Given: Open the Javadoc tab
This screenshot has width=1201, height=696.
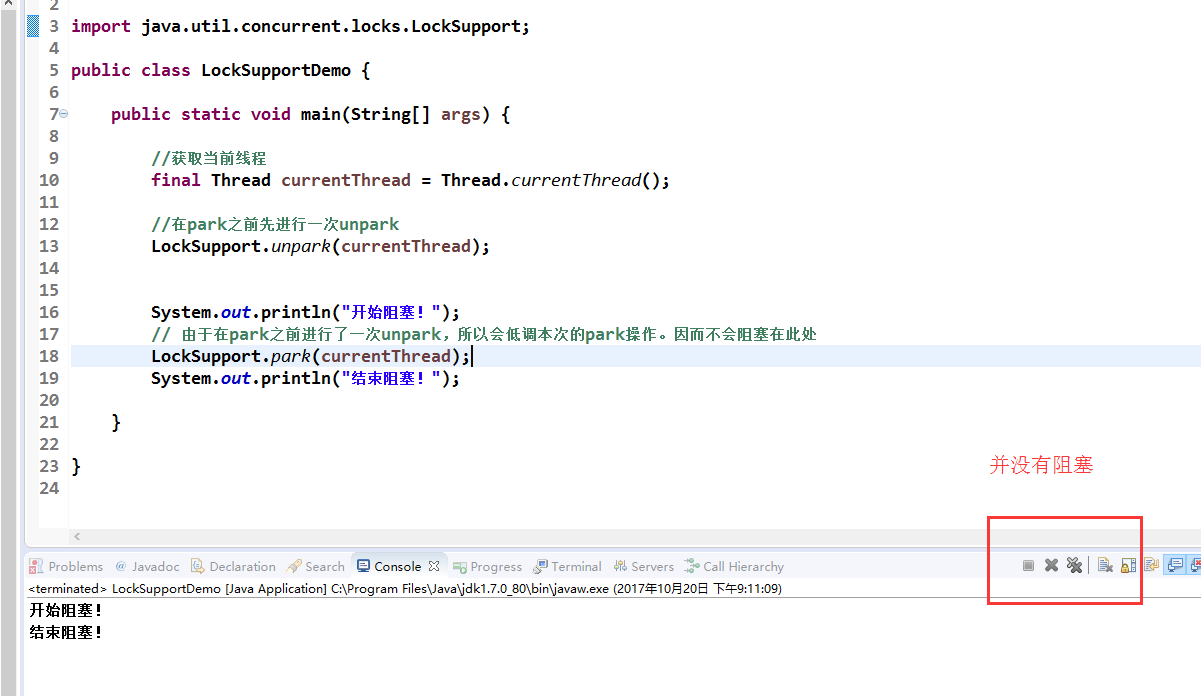Looking at the screenshot, I should [x=147, y=566].
